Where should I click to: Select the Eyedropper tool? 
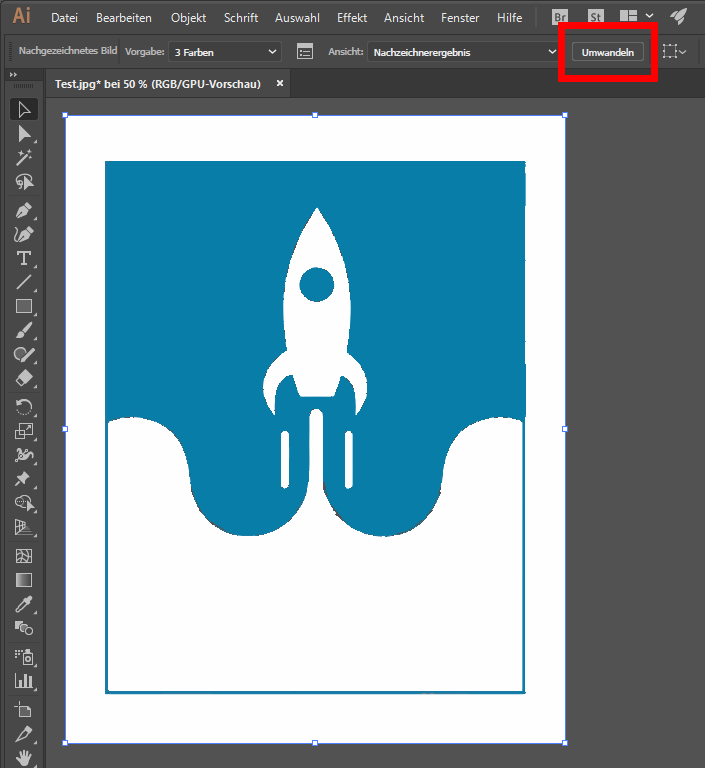point(24,604)
